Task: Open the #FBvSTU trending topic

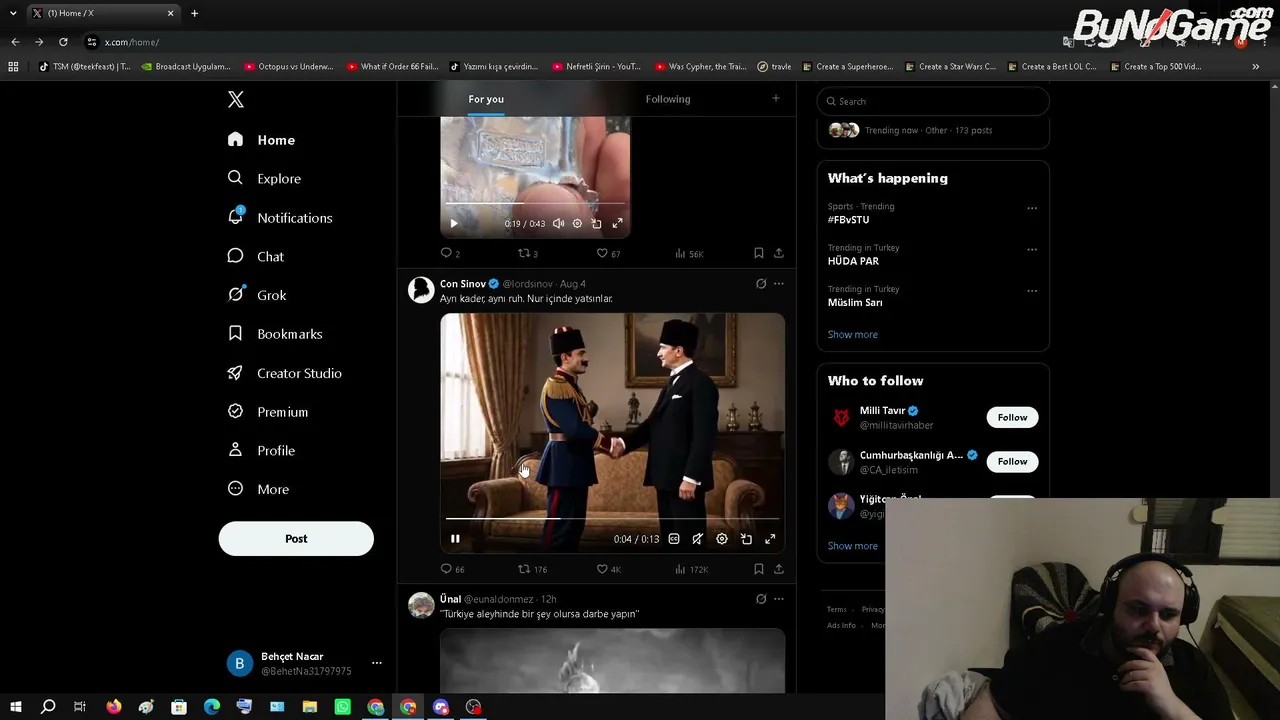Action: pyautogui.click(x=849, y=219)
